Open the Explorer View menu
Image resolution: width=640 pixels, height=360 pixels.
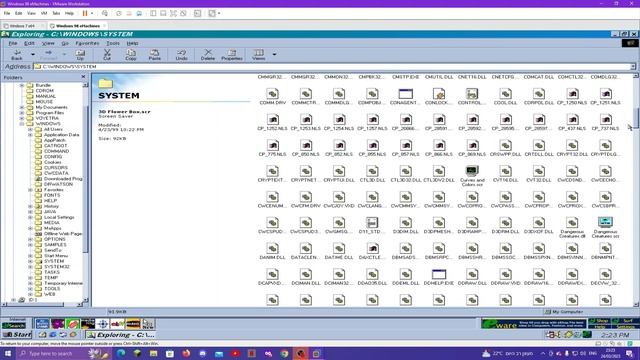[x=48, y=43]
